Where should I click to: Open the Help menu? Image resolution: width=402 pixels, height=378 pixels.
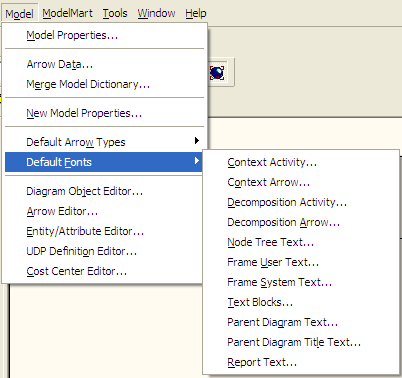pyautogui.click(x=196, y=13)
